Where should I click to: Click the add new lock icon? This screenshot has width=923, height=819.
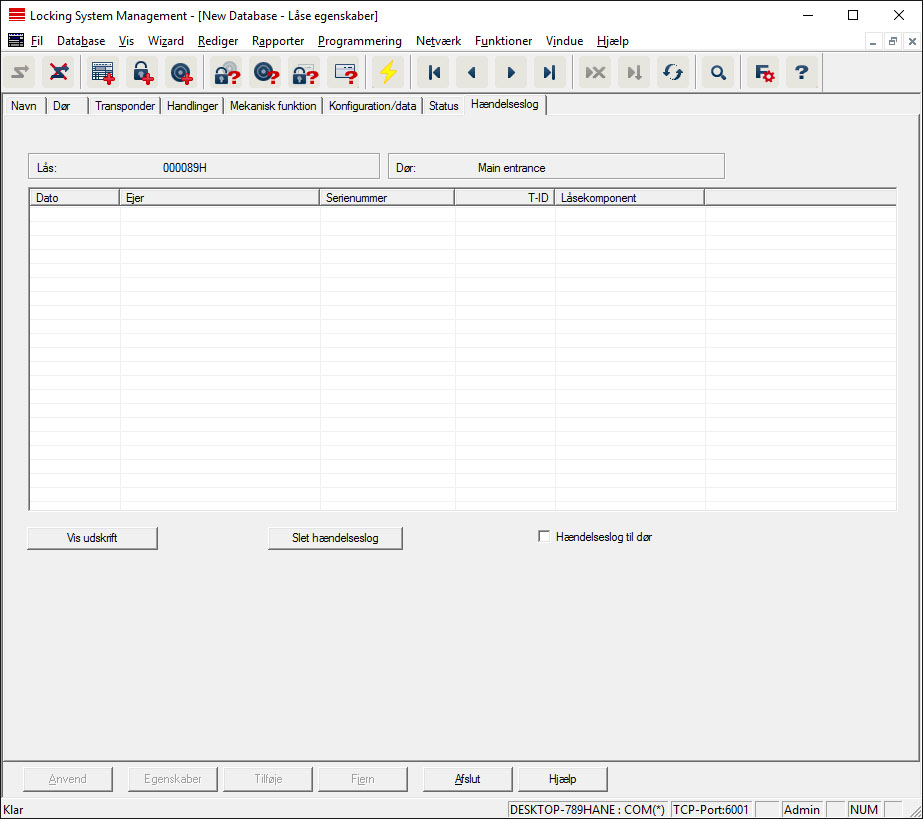[142, 73]
